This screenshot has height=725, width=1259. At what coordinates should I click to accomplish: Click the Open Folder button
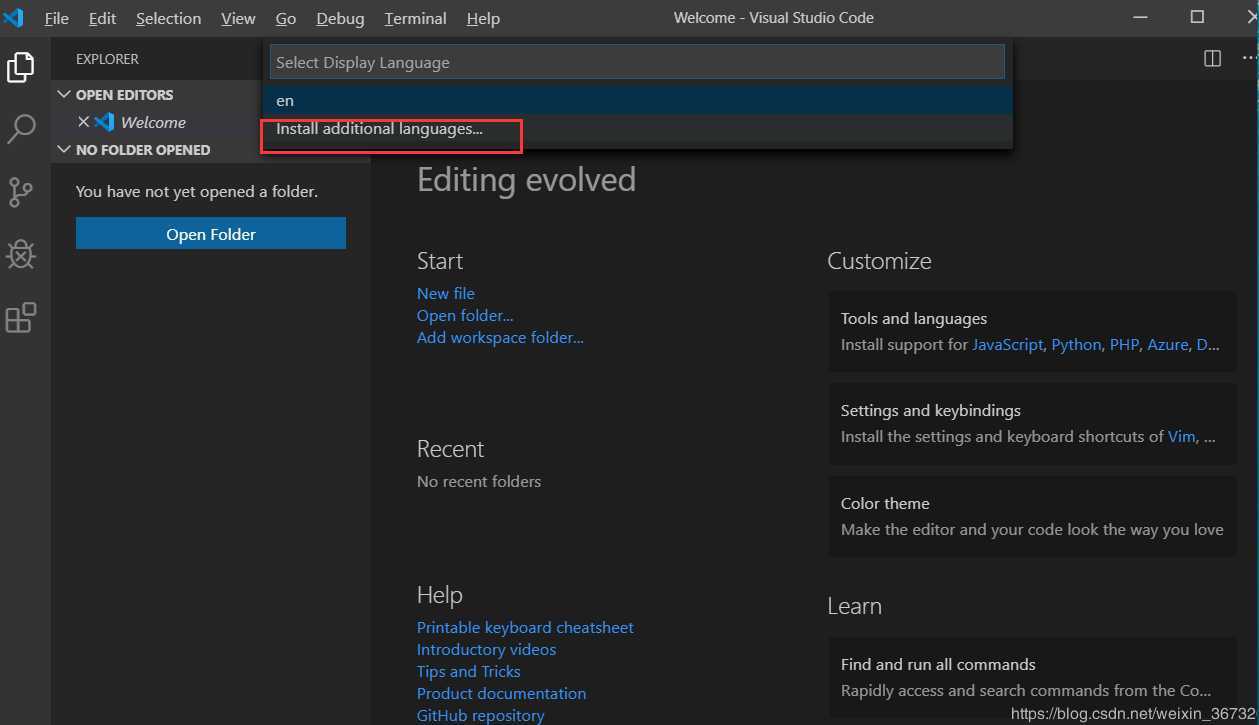[x=211, y=234]
